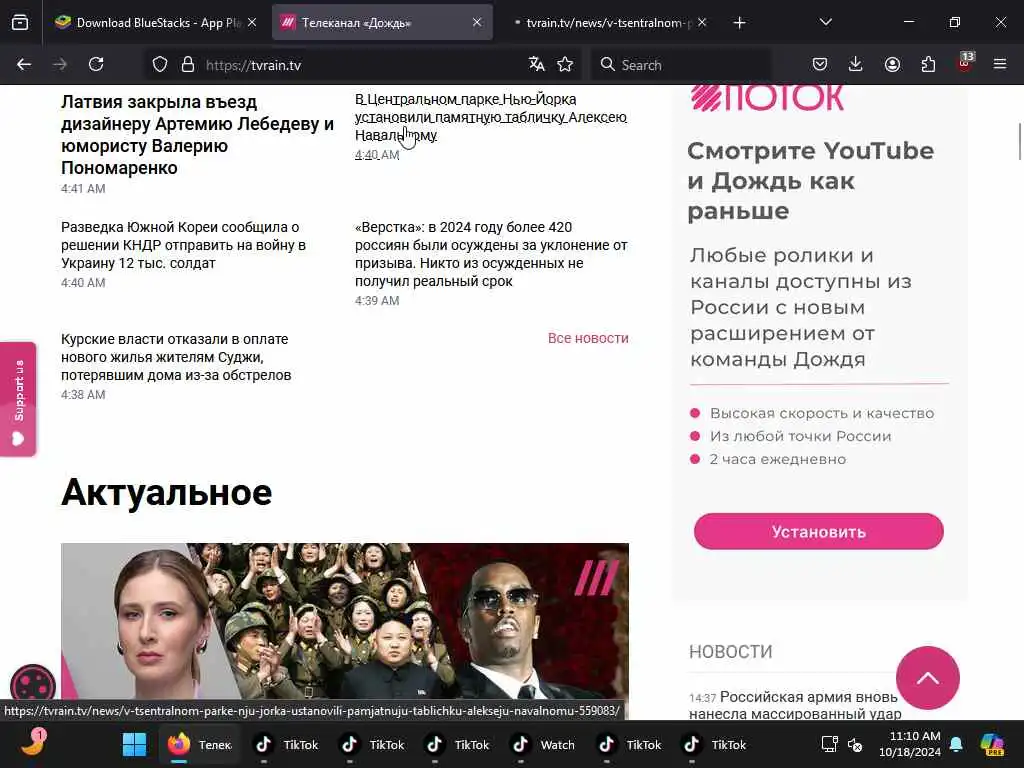Open Firefox View icon in the tab bar
This screenshot has height=768, width=1024.
coord(20,23)
